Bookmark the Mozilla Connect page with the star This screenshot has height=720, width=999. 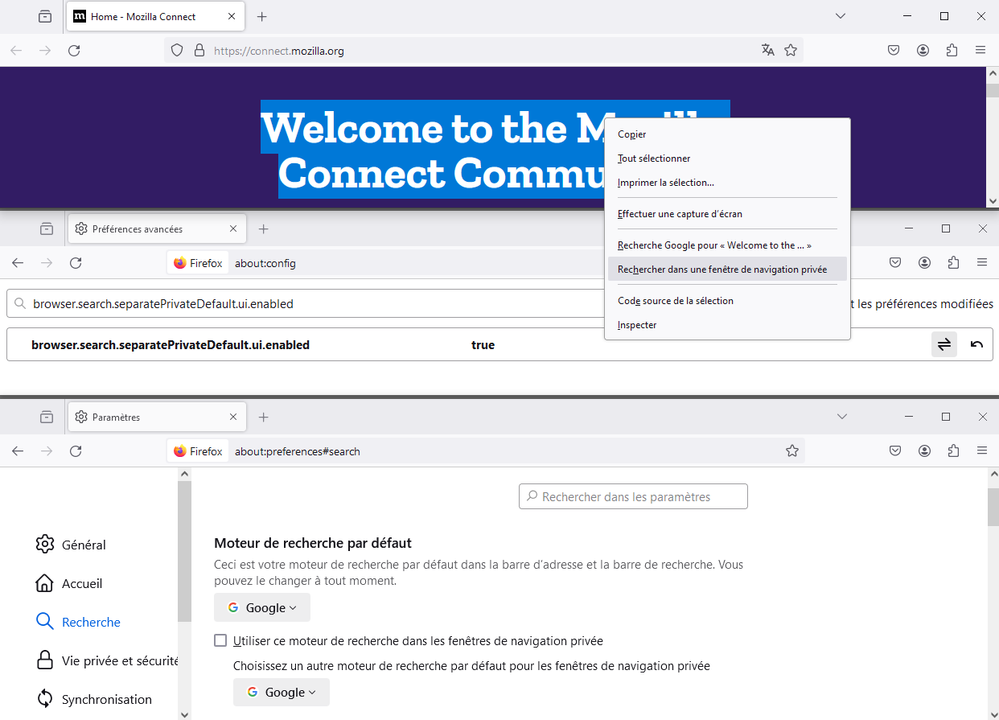point(791,50)
